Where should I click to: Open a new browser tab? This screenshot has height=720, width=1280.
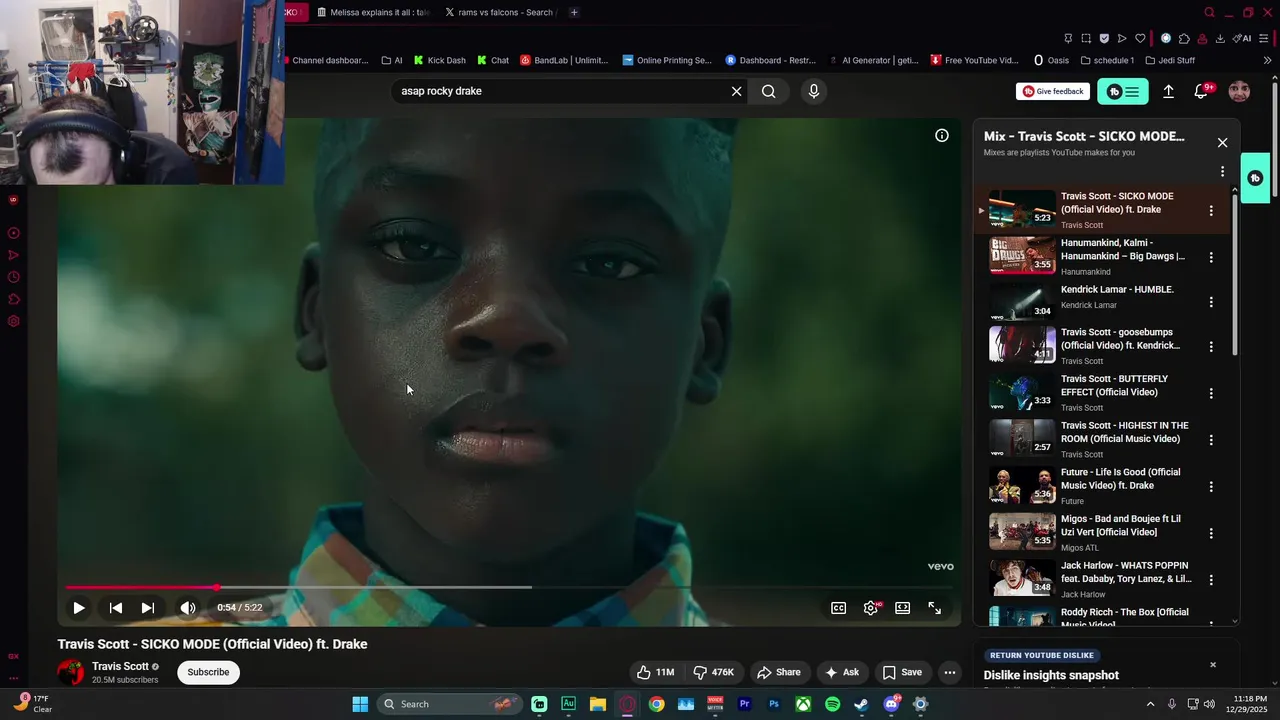(x=574, y=12)
